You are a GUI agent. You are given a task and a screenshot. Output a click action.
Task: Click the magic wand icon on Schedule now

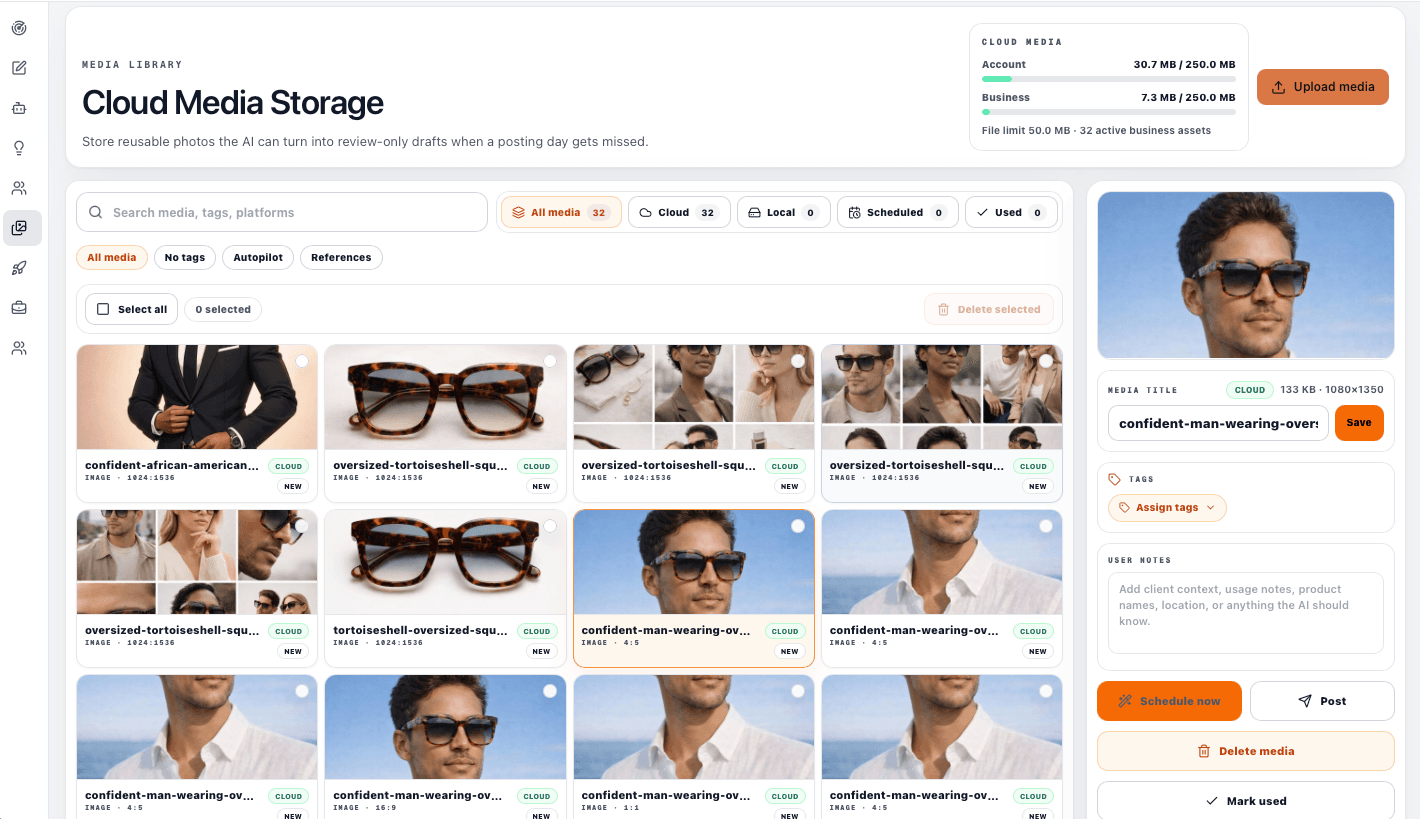click(1125, 701)
